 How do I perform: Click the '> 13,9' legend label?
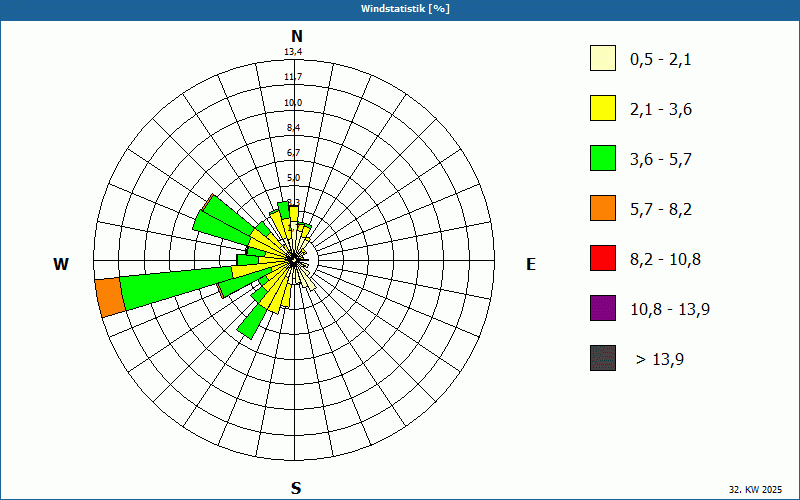[660, 360]
